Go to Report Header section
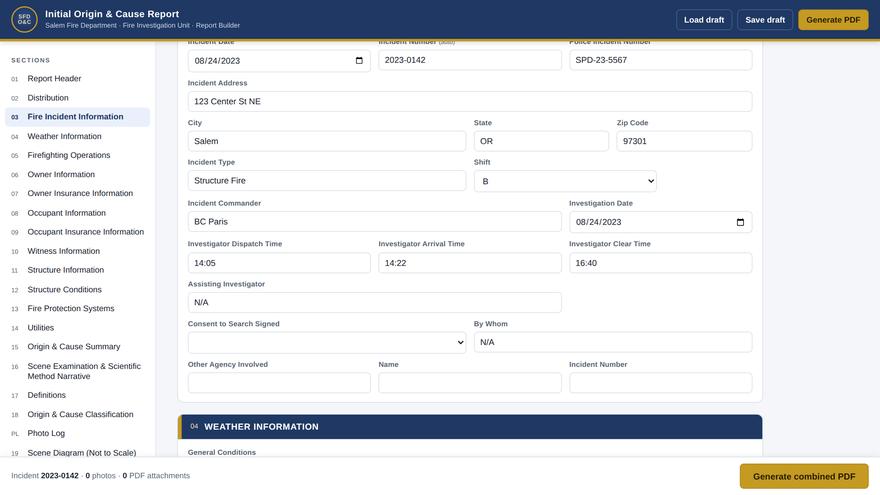This screenshot has height=495, width=880. (77, 79)
